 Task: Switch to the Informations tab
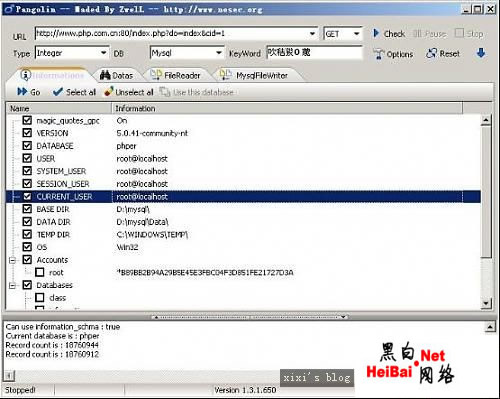52,75
